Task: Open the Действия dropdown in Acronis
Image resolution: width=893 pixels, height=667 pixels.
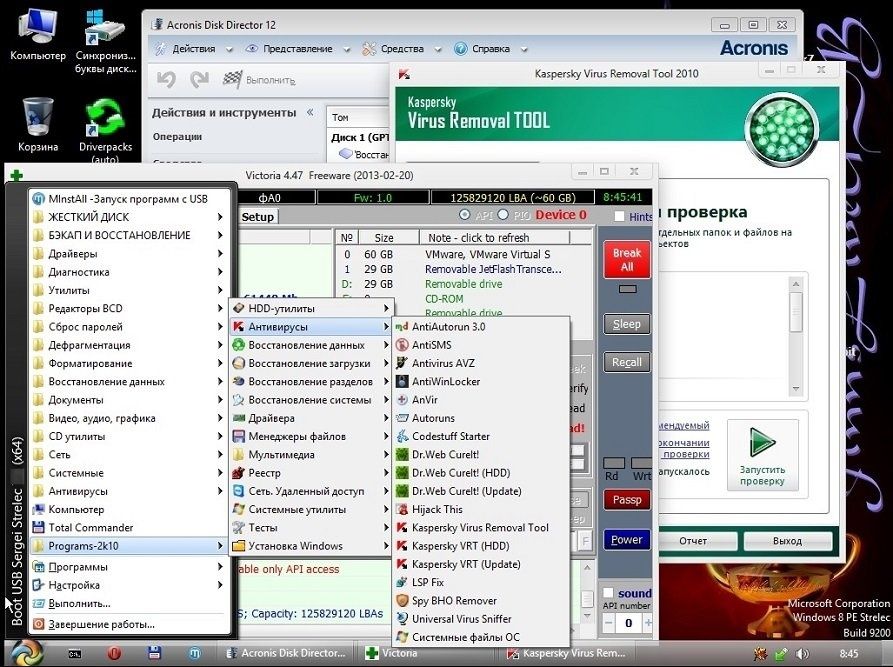Action: [194, 49]
